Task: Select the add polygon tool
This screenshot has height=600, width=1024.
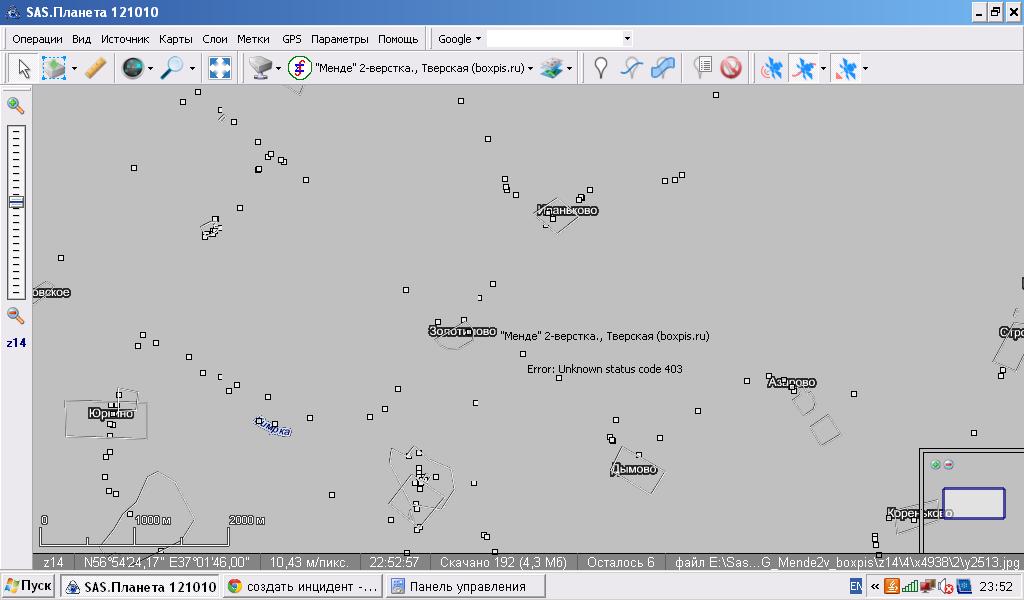Action: tap(662, 68)
